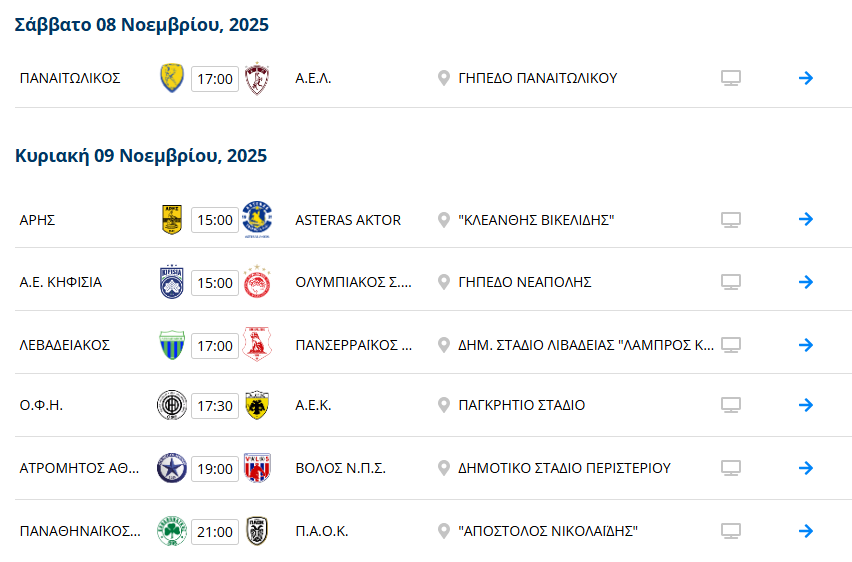Click the "ΚΛΕΑΝΘΗΣ ΒΙΚΕΛΙΔΗΣ" stadium name
852x562 pixels.
click(535, 220)
